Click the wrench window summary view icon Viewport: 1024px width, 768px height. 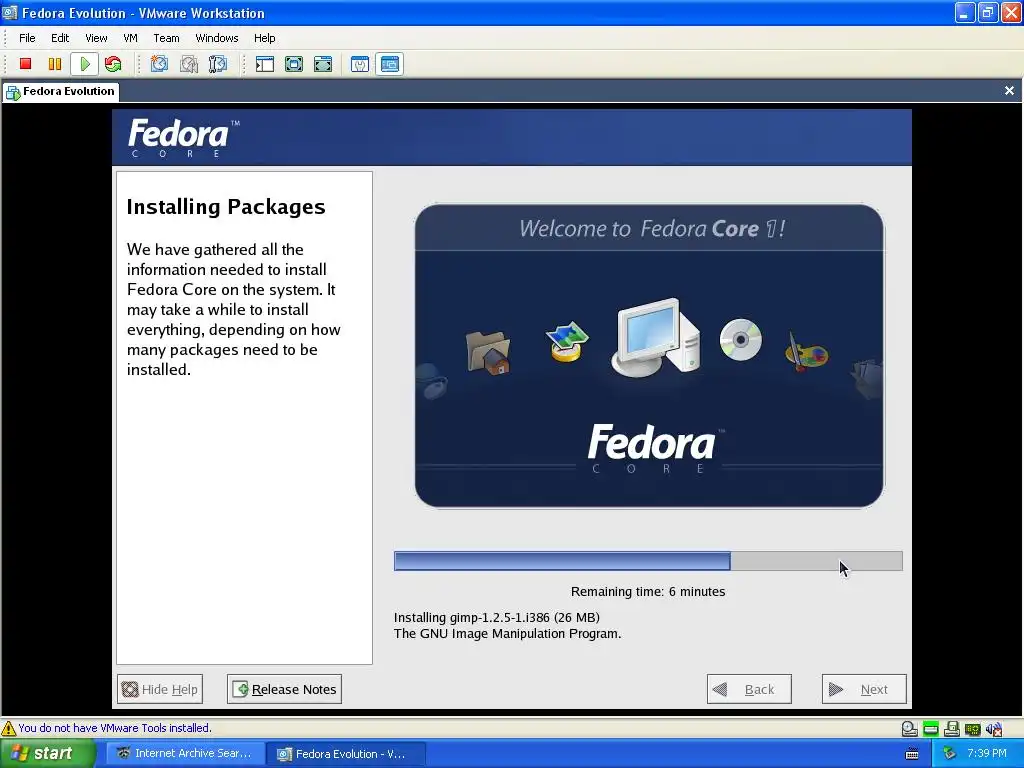[360, 64]
